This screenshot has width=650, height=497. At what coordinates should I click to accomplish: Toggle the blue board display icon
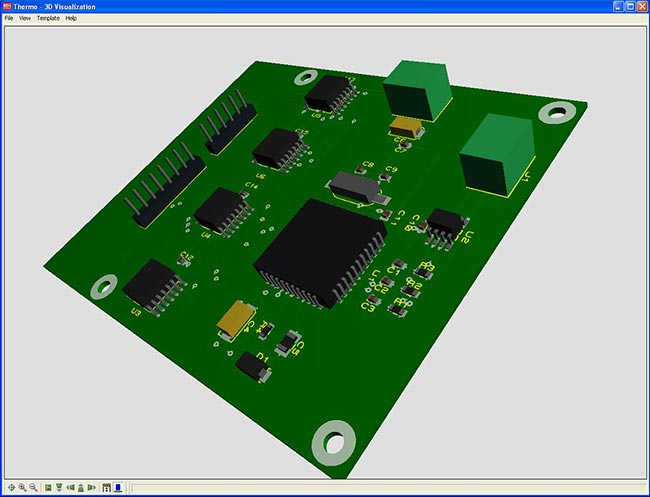(x=118, y=488)
